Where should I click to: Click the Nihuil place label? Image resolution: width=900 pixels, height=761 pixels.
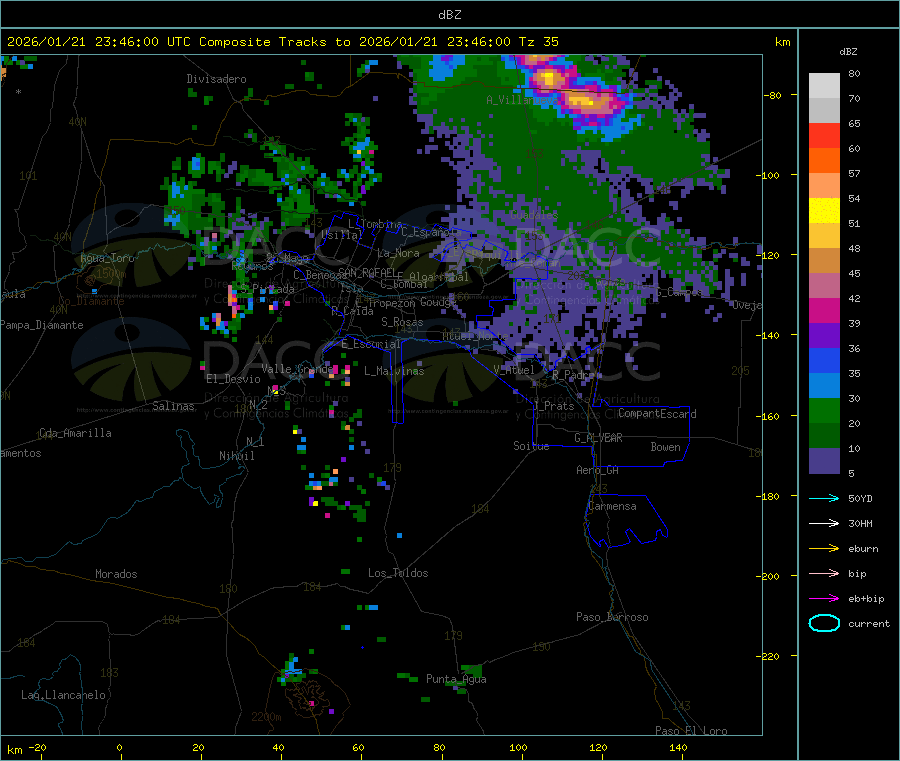[x=236, y=456]
